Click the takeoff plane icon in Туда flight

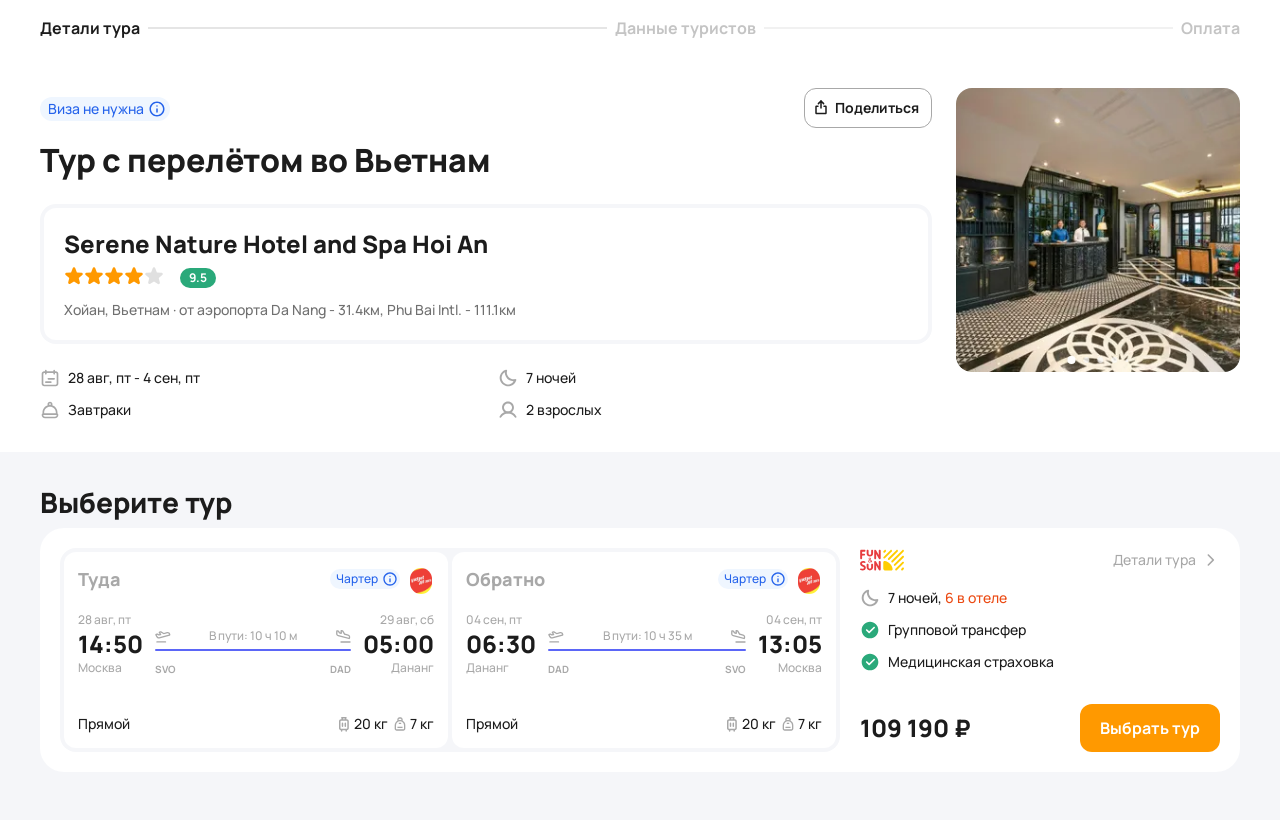163,636
